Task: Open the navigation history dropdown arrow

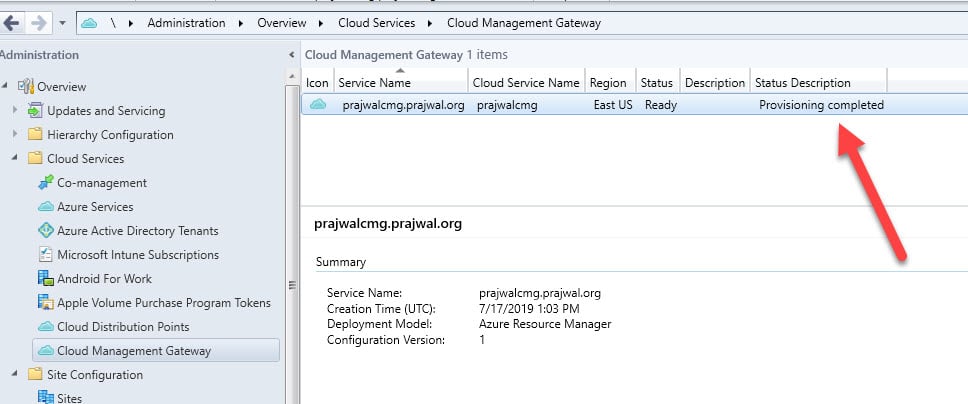Action: point(62,23)
